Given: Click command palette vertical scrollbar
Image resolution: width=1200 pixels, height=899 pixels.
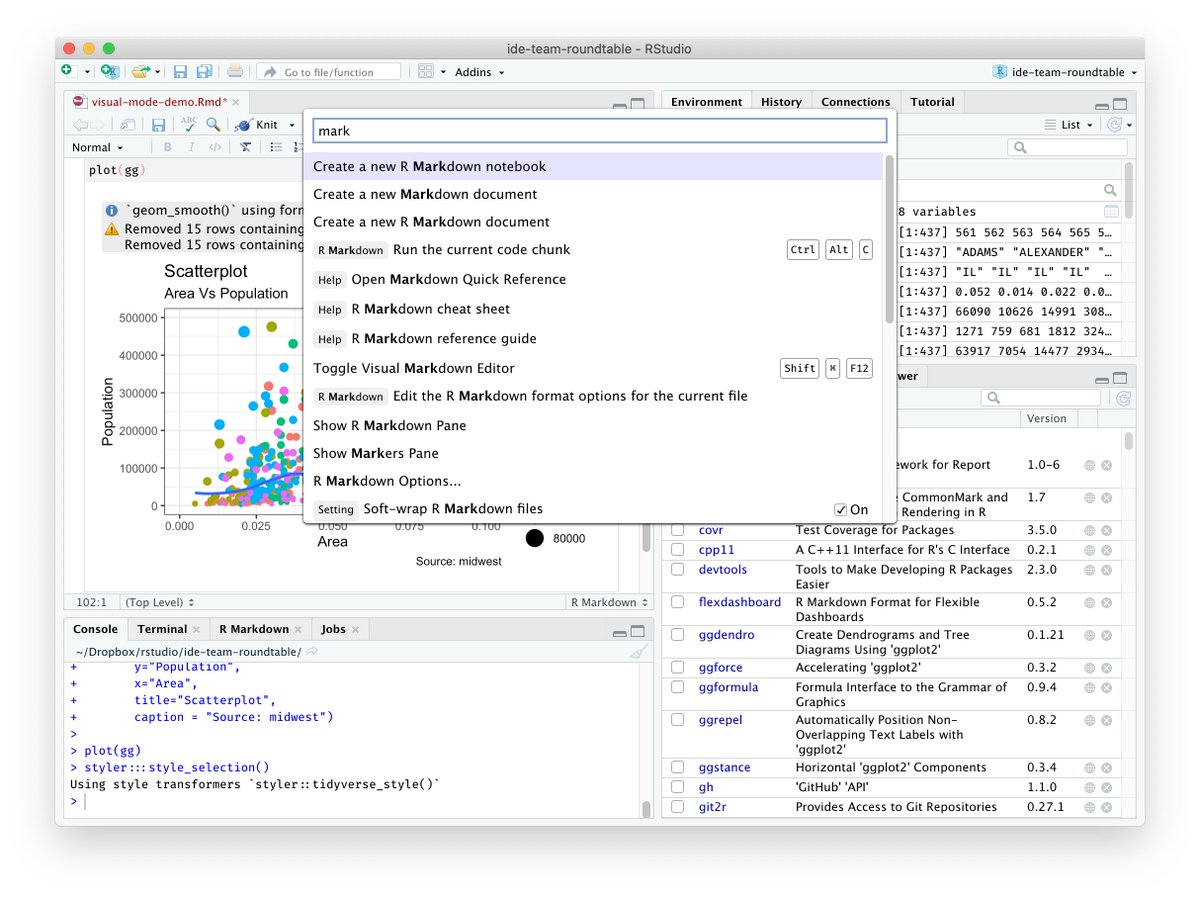Looking at the screenshot, I should click(x=889, y=239).
